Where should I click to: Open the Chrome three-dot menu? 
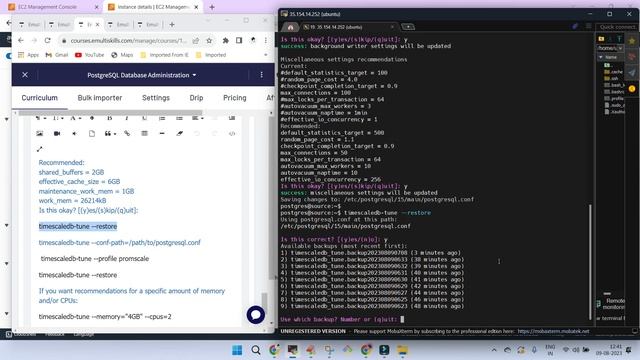coord(266,40)
